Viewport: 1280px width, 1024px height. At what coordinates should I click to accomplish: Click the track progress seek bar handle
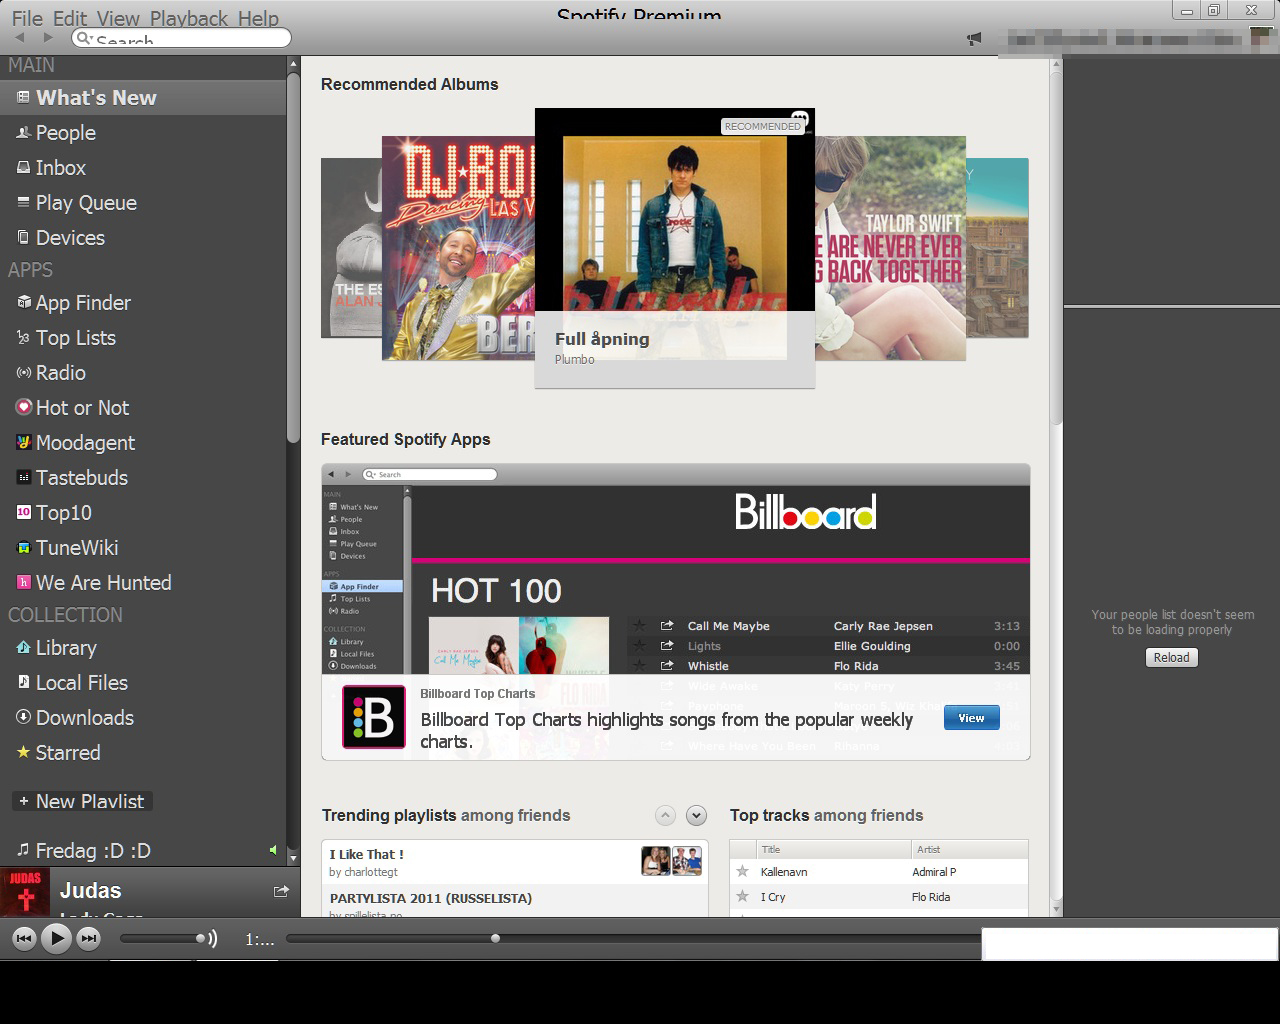(495, 938)
